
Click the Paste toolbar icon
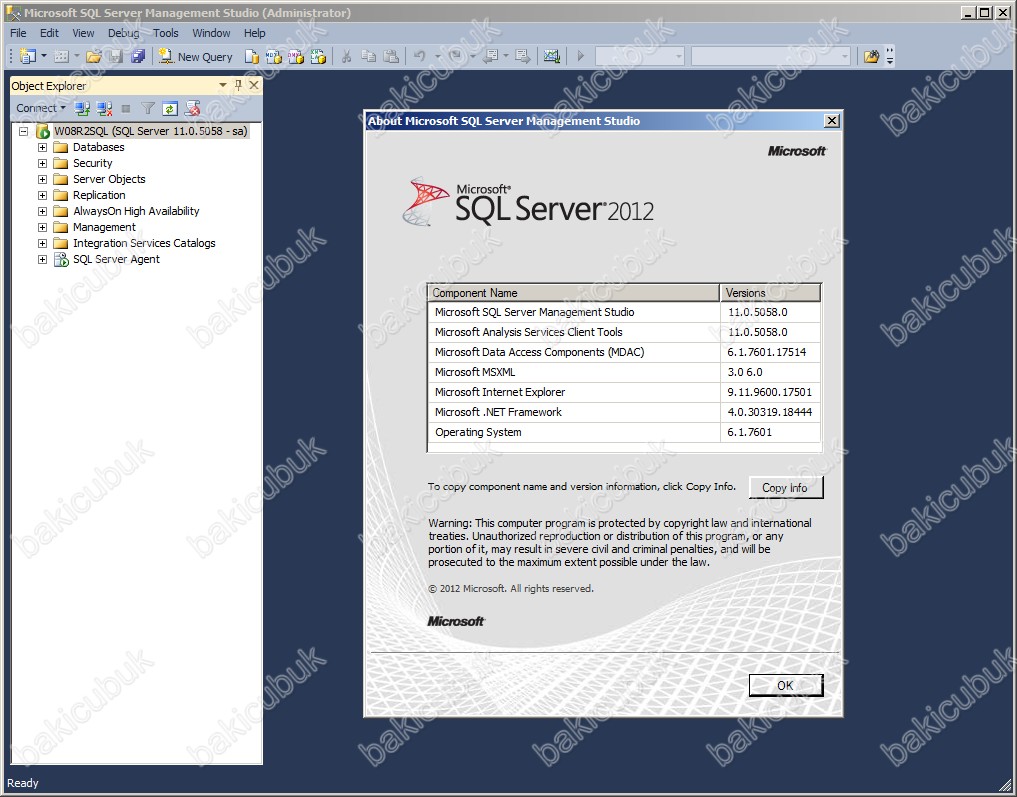pyautogui.click(x=390, y=56)
